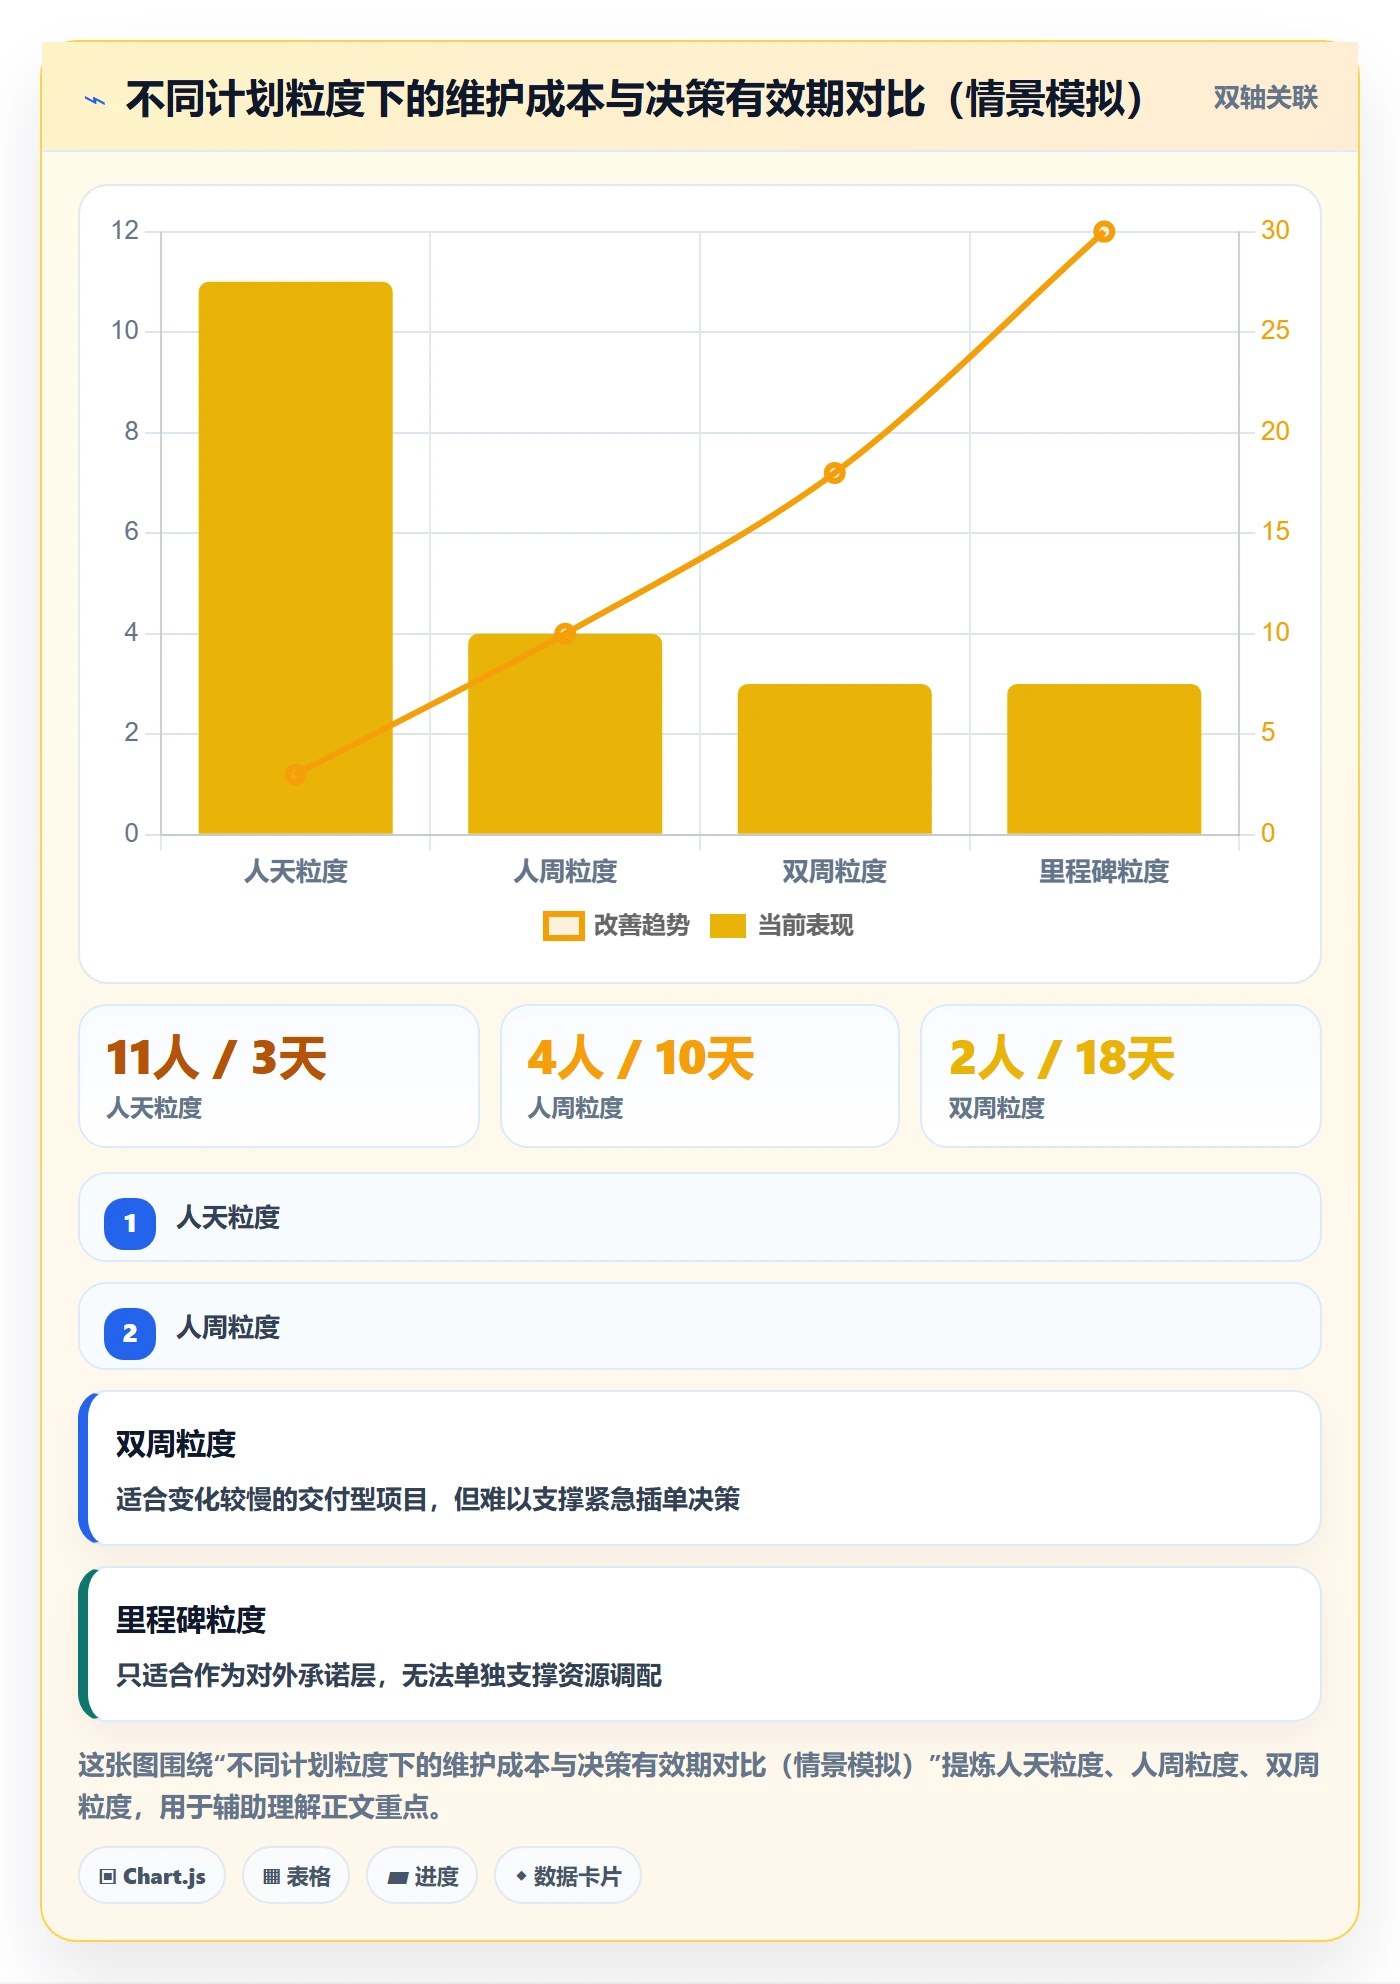Viewport: 1400px width, 1984px height.
Task: Click the 里程碑粒度 x-axis label
Action: pyautogui.click(x=1104, y=872)
